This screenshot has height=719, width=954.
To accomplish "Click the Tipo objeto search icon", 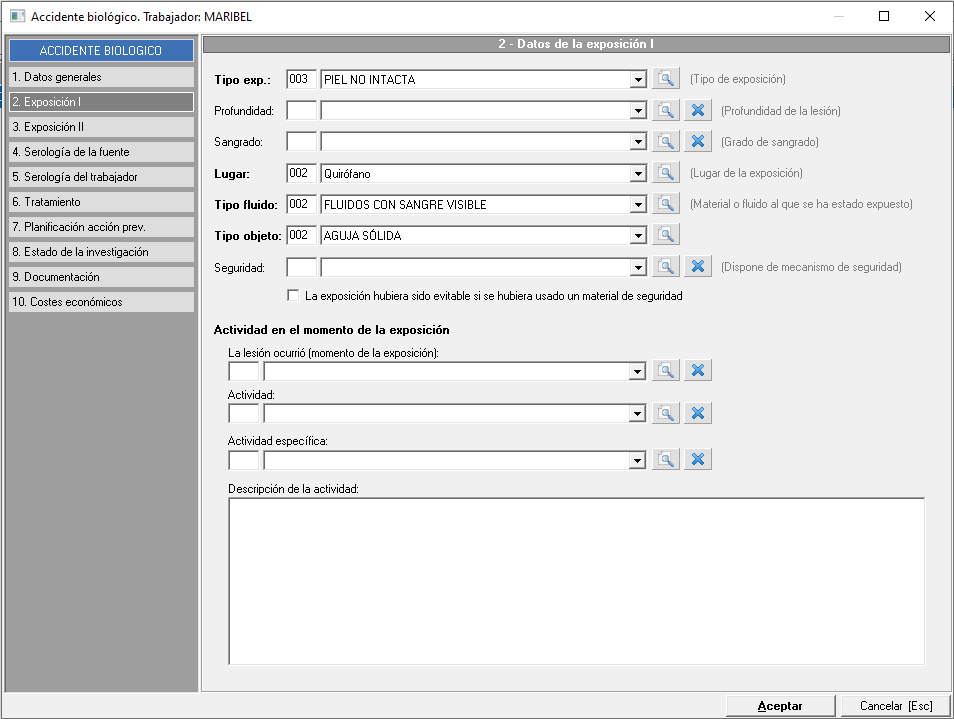I will click(x=666, y=235).
